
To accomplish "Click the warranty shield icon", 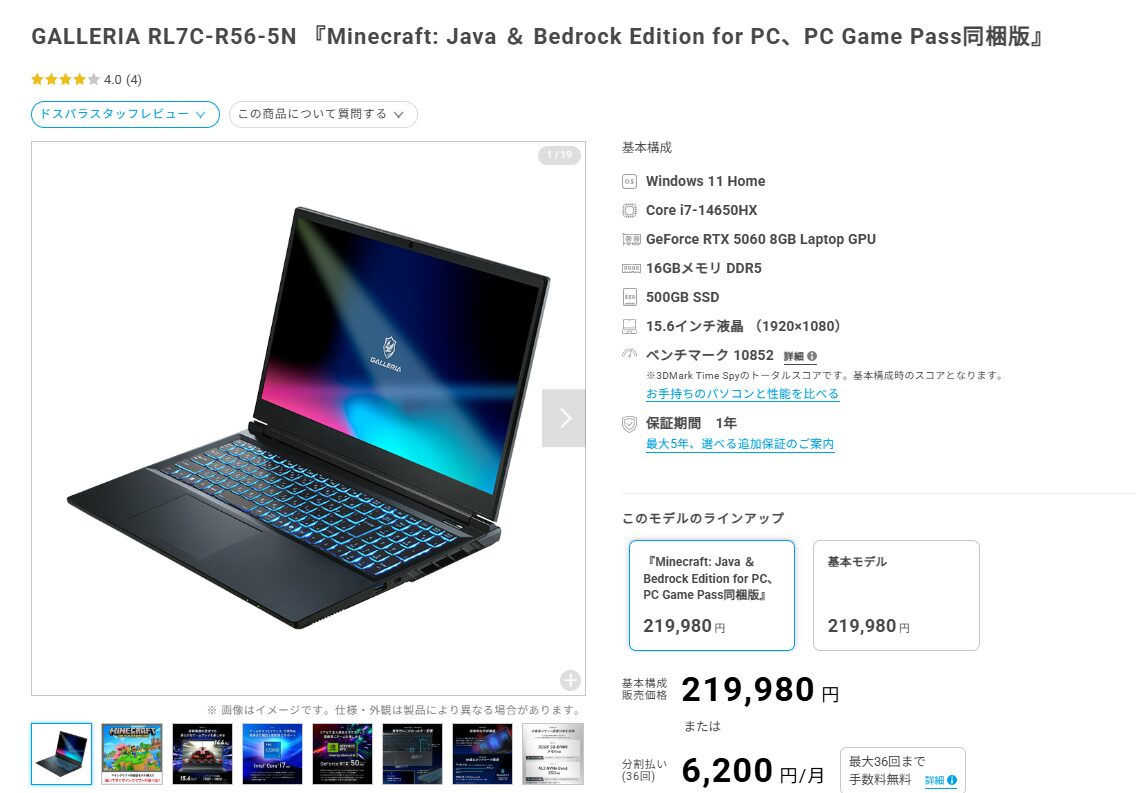I will pyautogui.click(x=630, y=424).
